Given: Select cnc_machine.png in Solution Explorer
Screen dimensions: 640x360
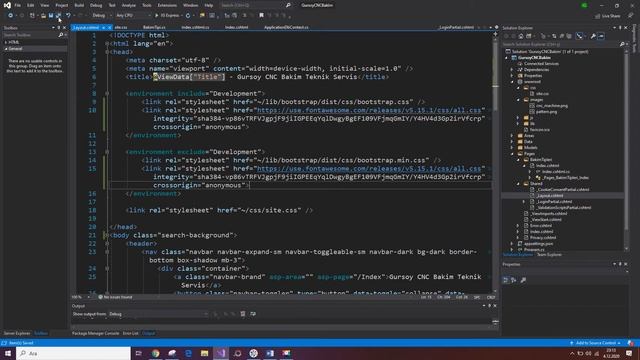Looking at the screenshot, I should click(551, 106).
